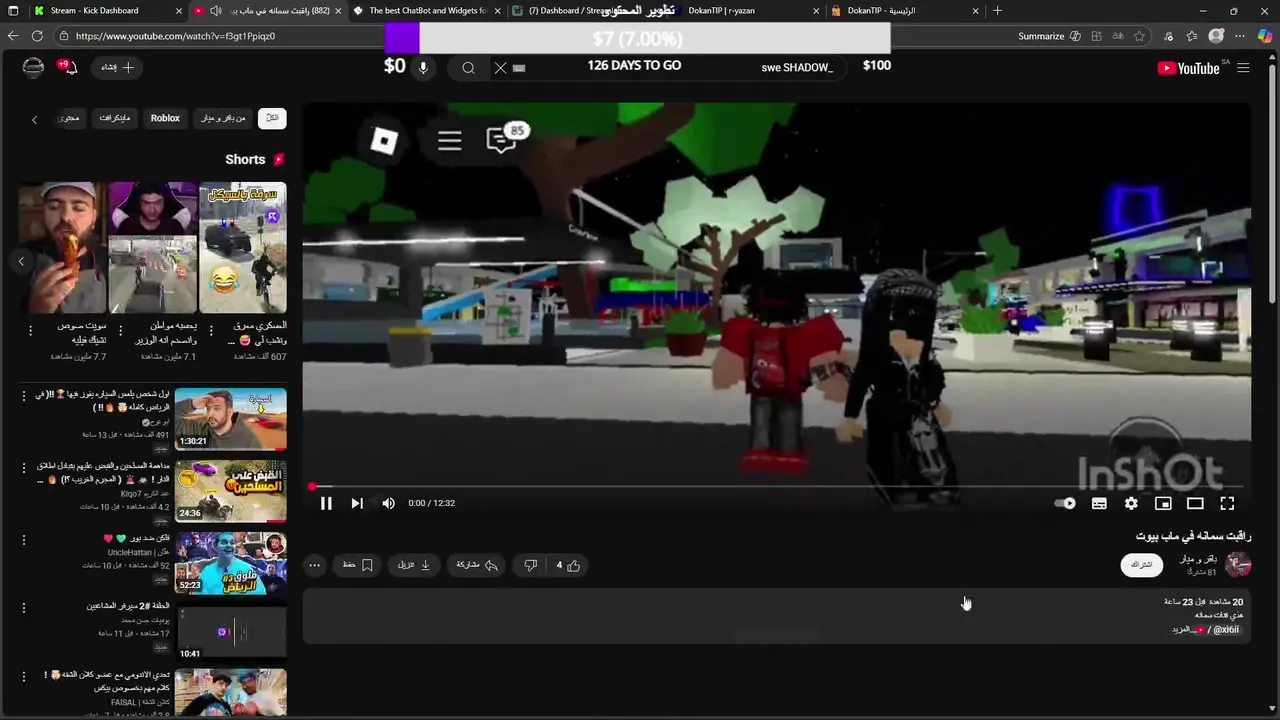Seek along the red video progress bar
Screen dimensions: 1280x720
click(x=777, y=487)
